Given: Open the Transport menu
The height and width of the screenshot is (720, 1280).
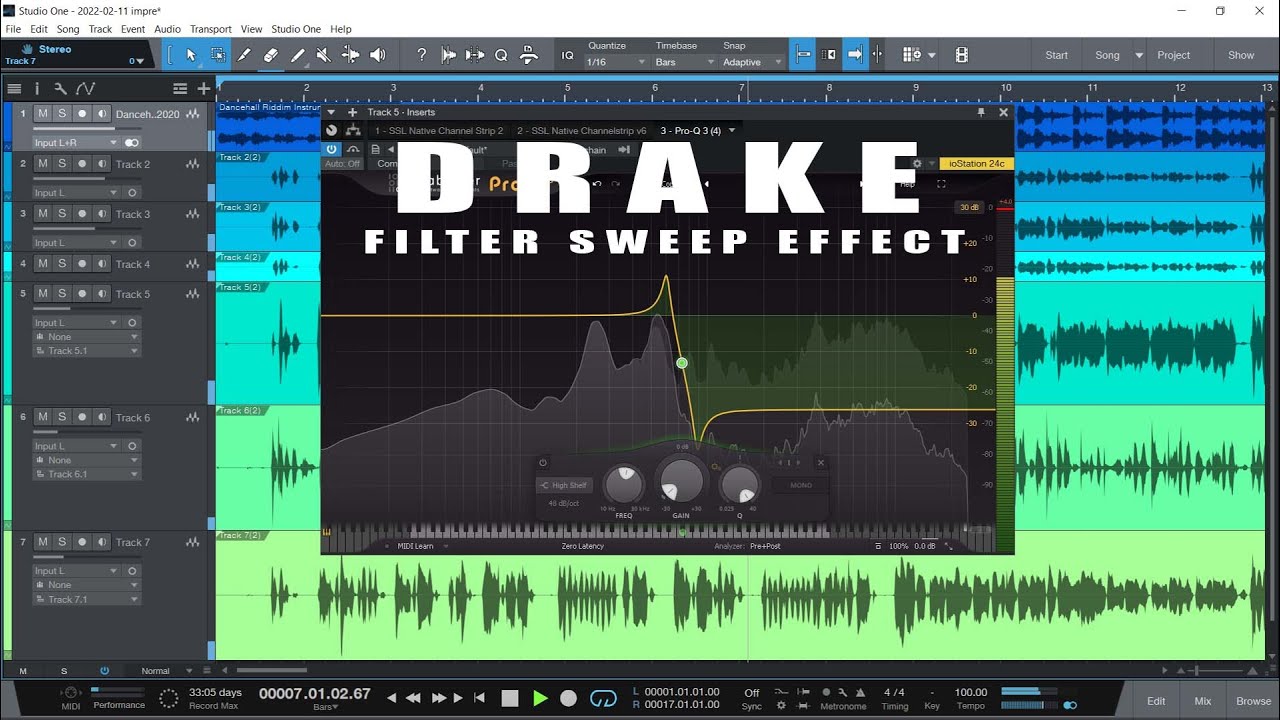Looking at the screenshot, I should click(210, 29).
